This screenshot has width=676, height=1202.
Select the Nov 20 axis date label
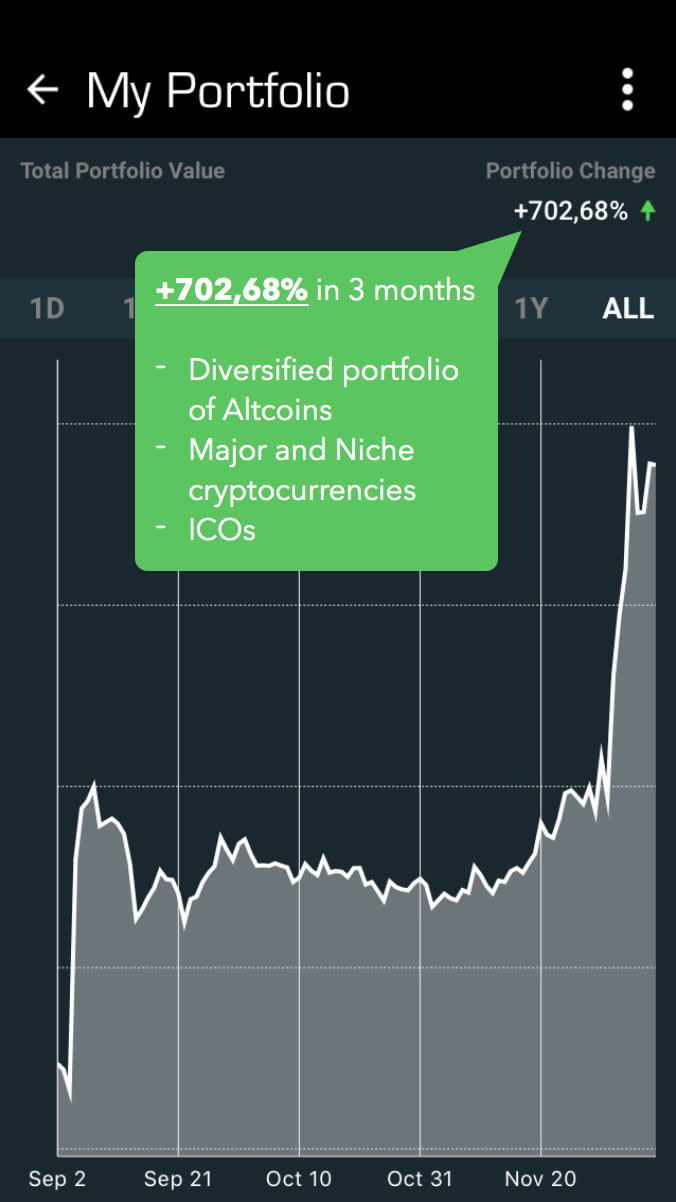coord(541,1179)
